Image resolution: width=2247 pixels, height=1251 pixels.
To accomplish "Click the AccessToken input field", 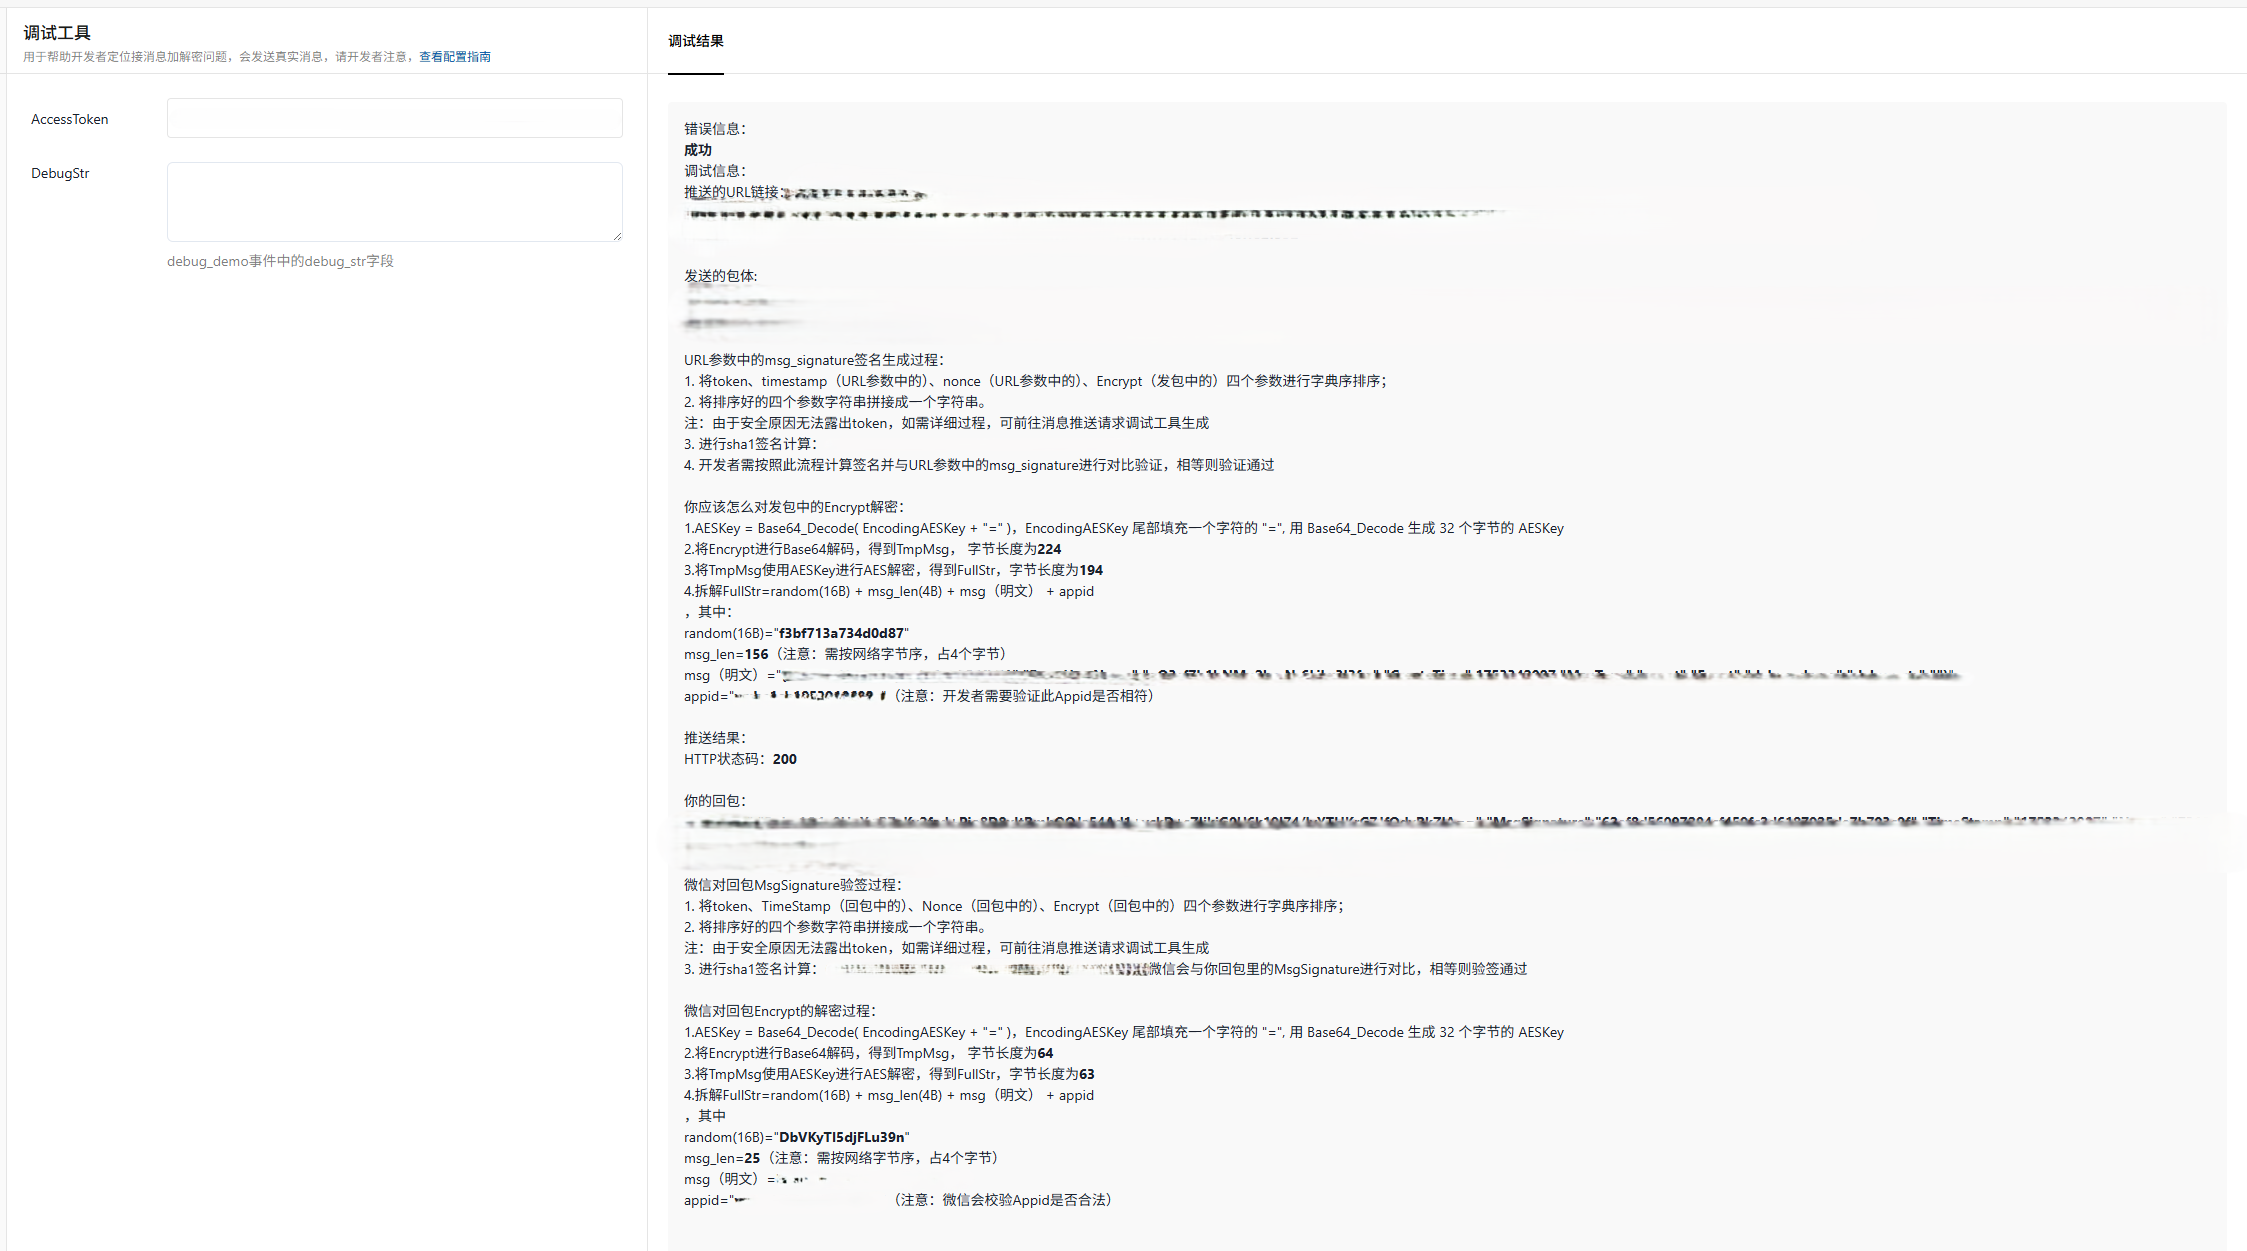I will (x=394, y=118).
